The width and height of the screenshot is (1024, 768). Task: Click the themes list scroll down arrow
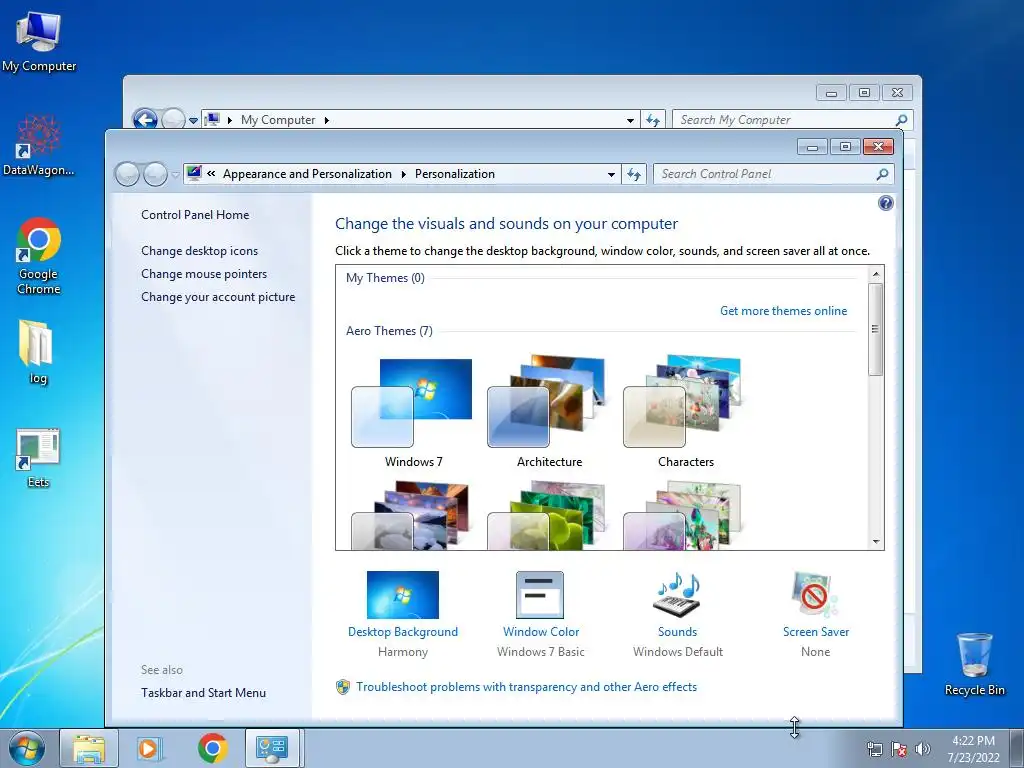point(876,542)
